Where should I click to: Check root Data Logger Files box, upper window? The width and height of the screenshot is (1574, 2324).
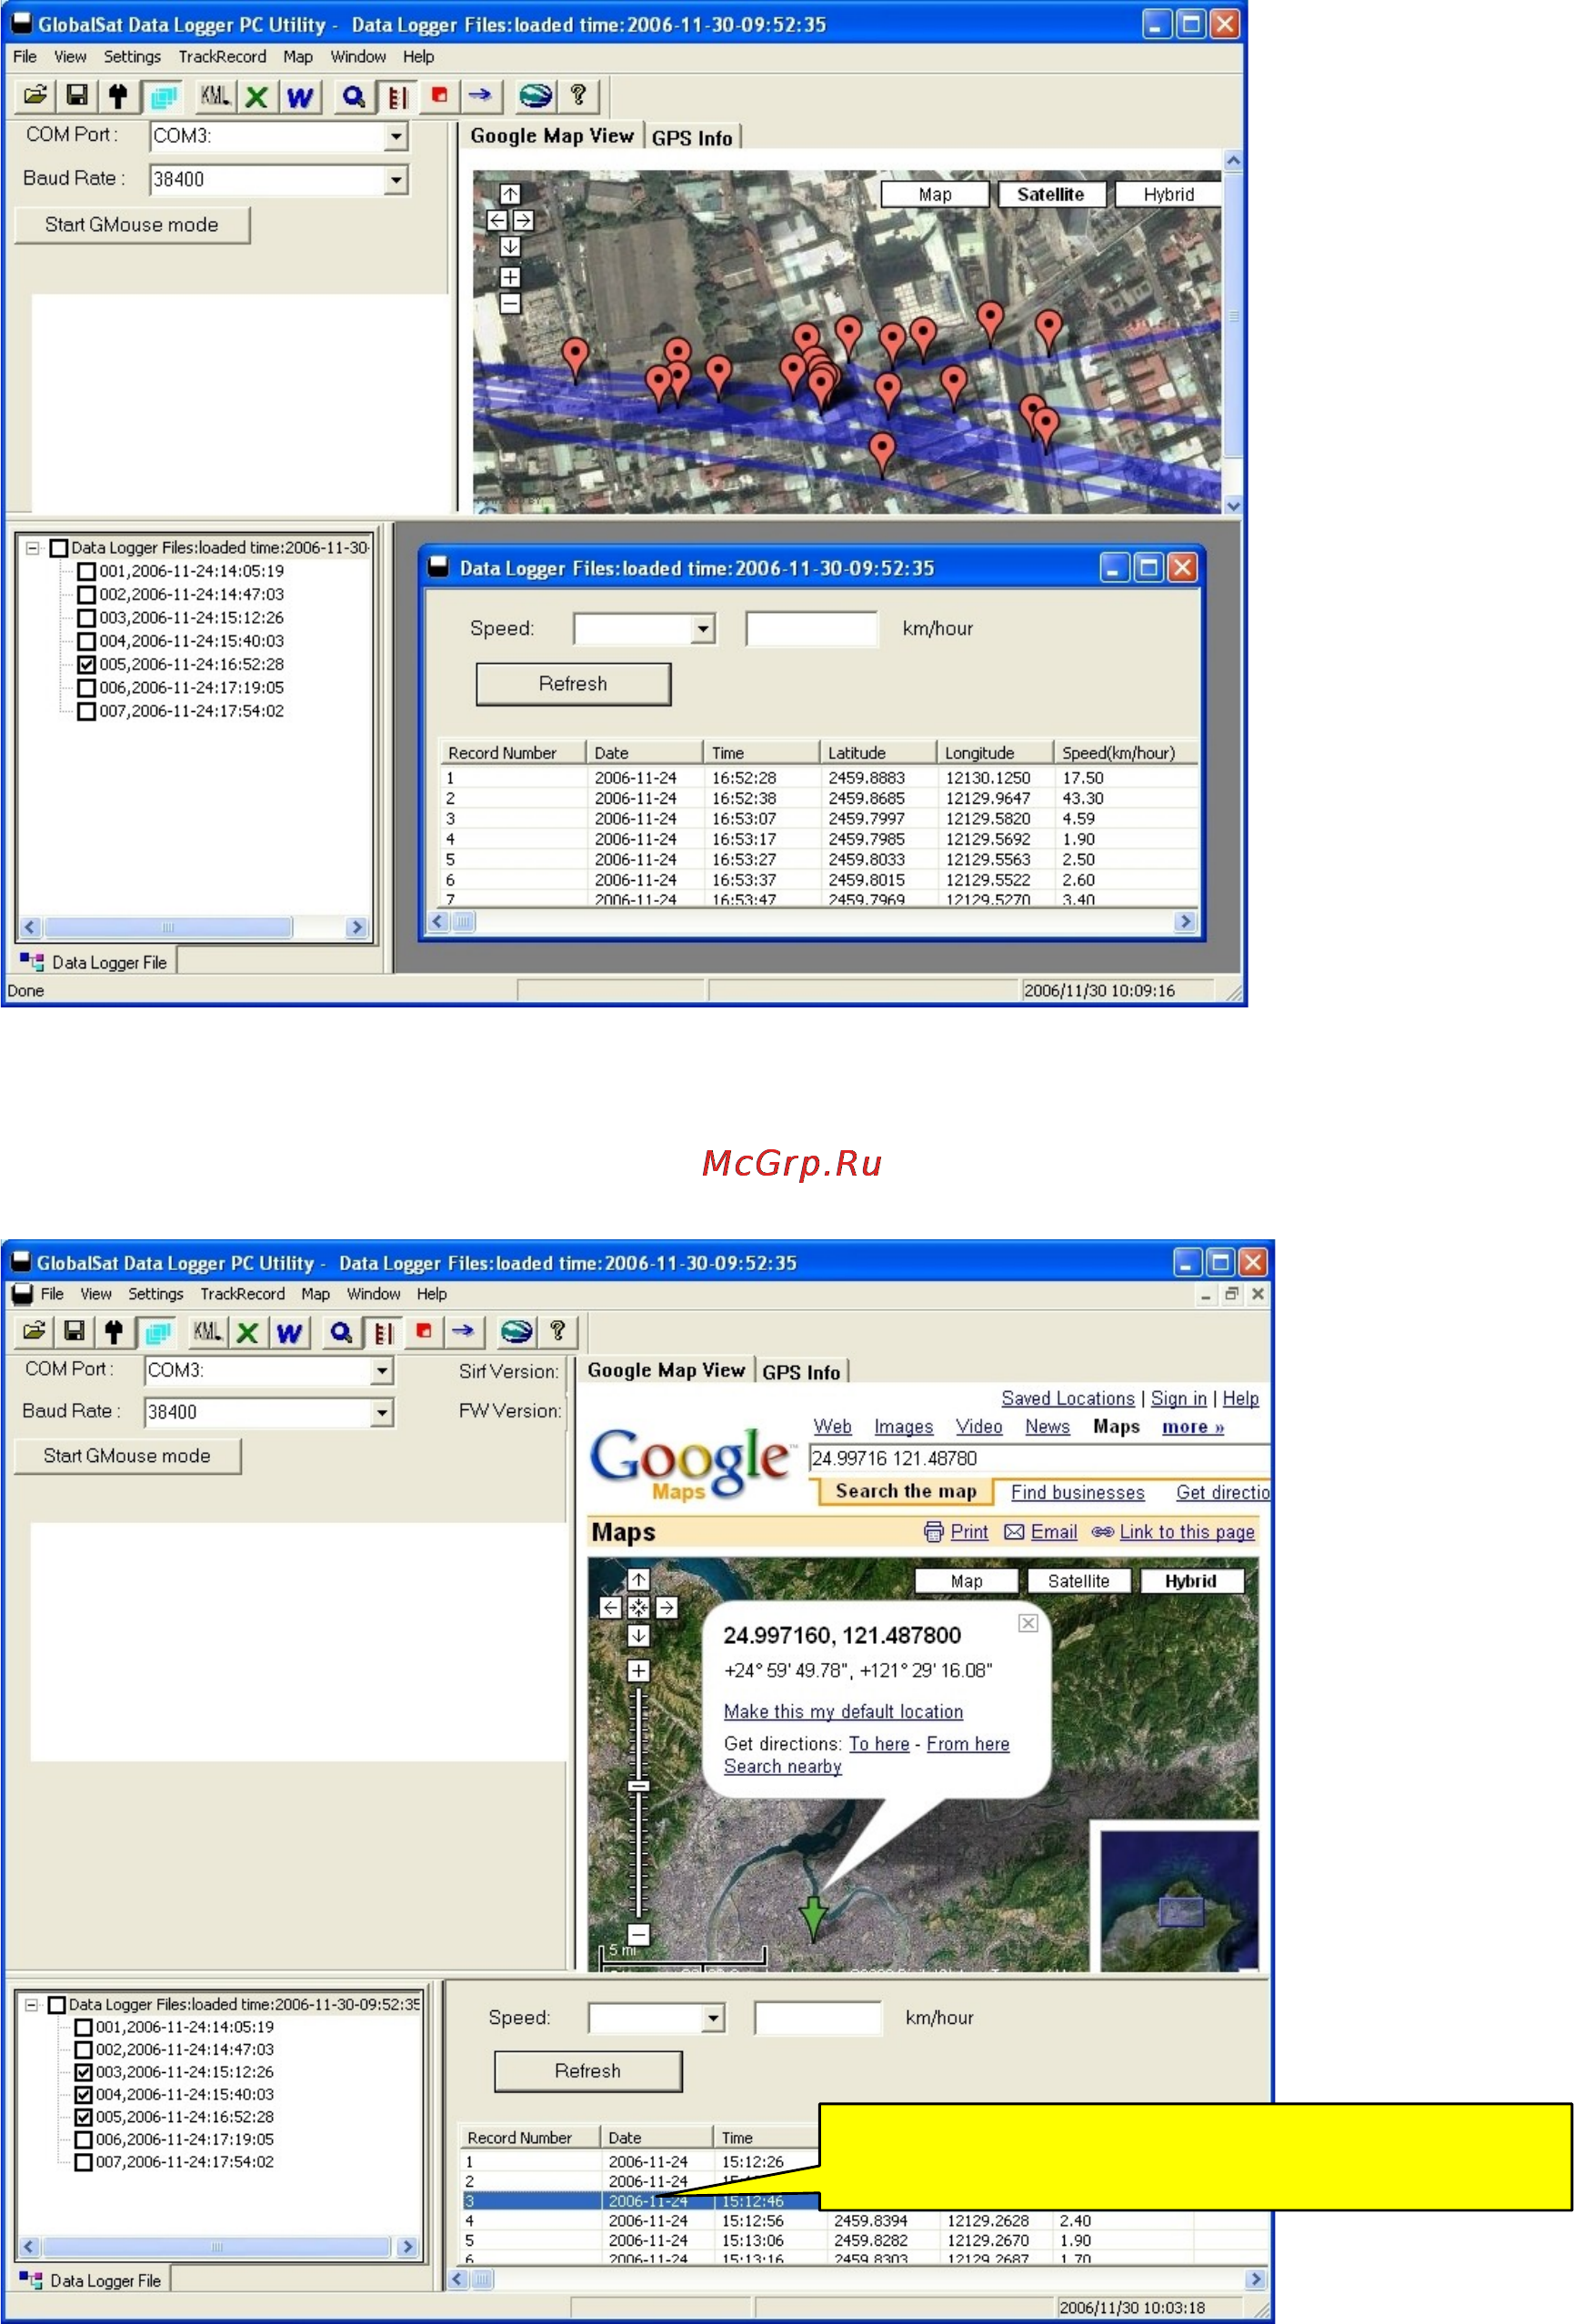(58, 548)
